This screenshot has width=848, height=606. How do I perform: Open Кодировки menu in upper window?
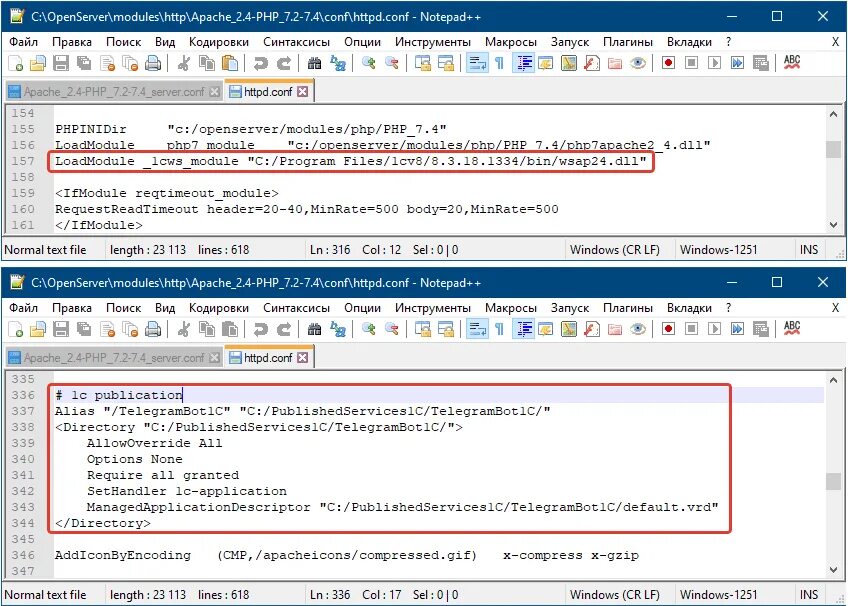point(218,42)
